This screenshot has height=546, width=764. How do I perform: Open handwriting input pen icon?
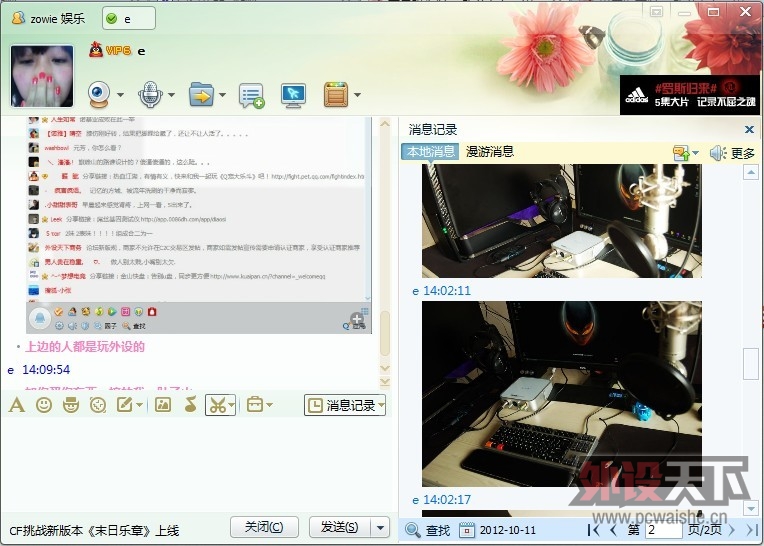[125, 405]
